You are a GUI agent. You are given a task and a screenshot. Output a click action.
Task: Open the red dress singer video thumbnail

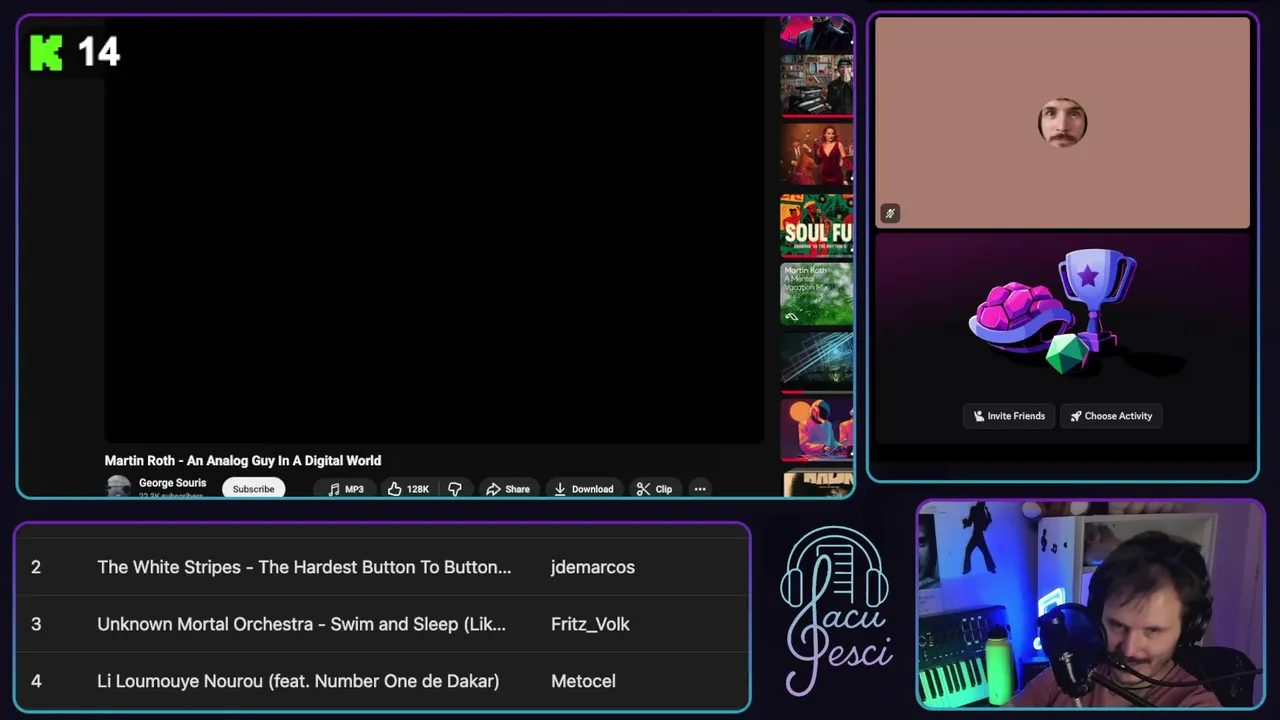(x=817, y=155)
